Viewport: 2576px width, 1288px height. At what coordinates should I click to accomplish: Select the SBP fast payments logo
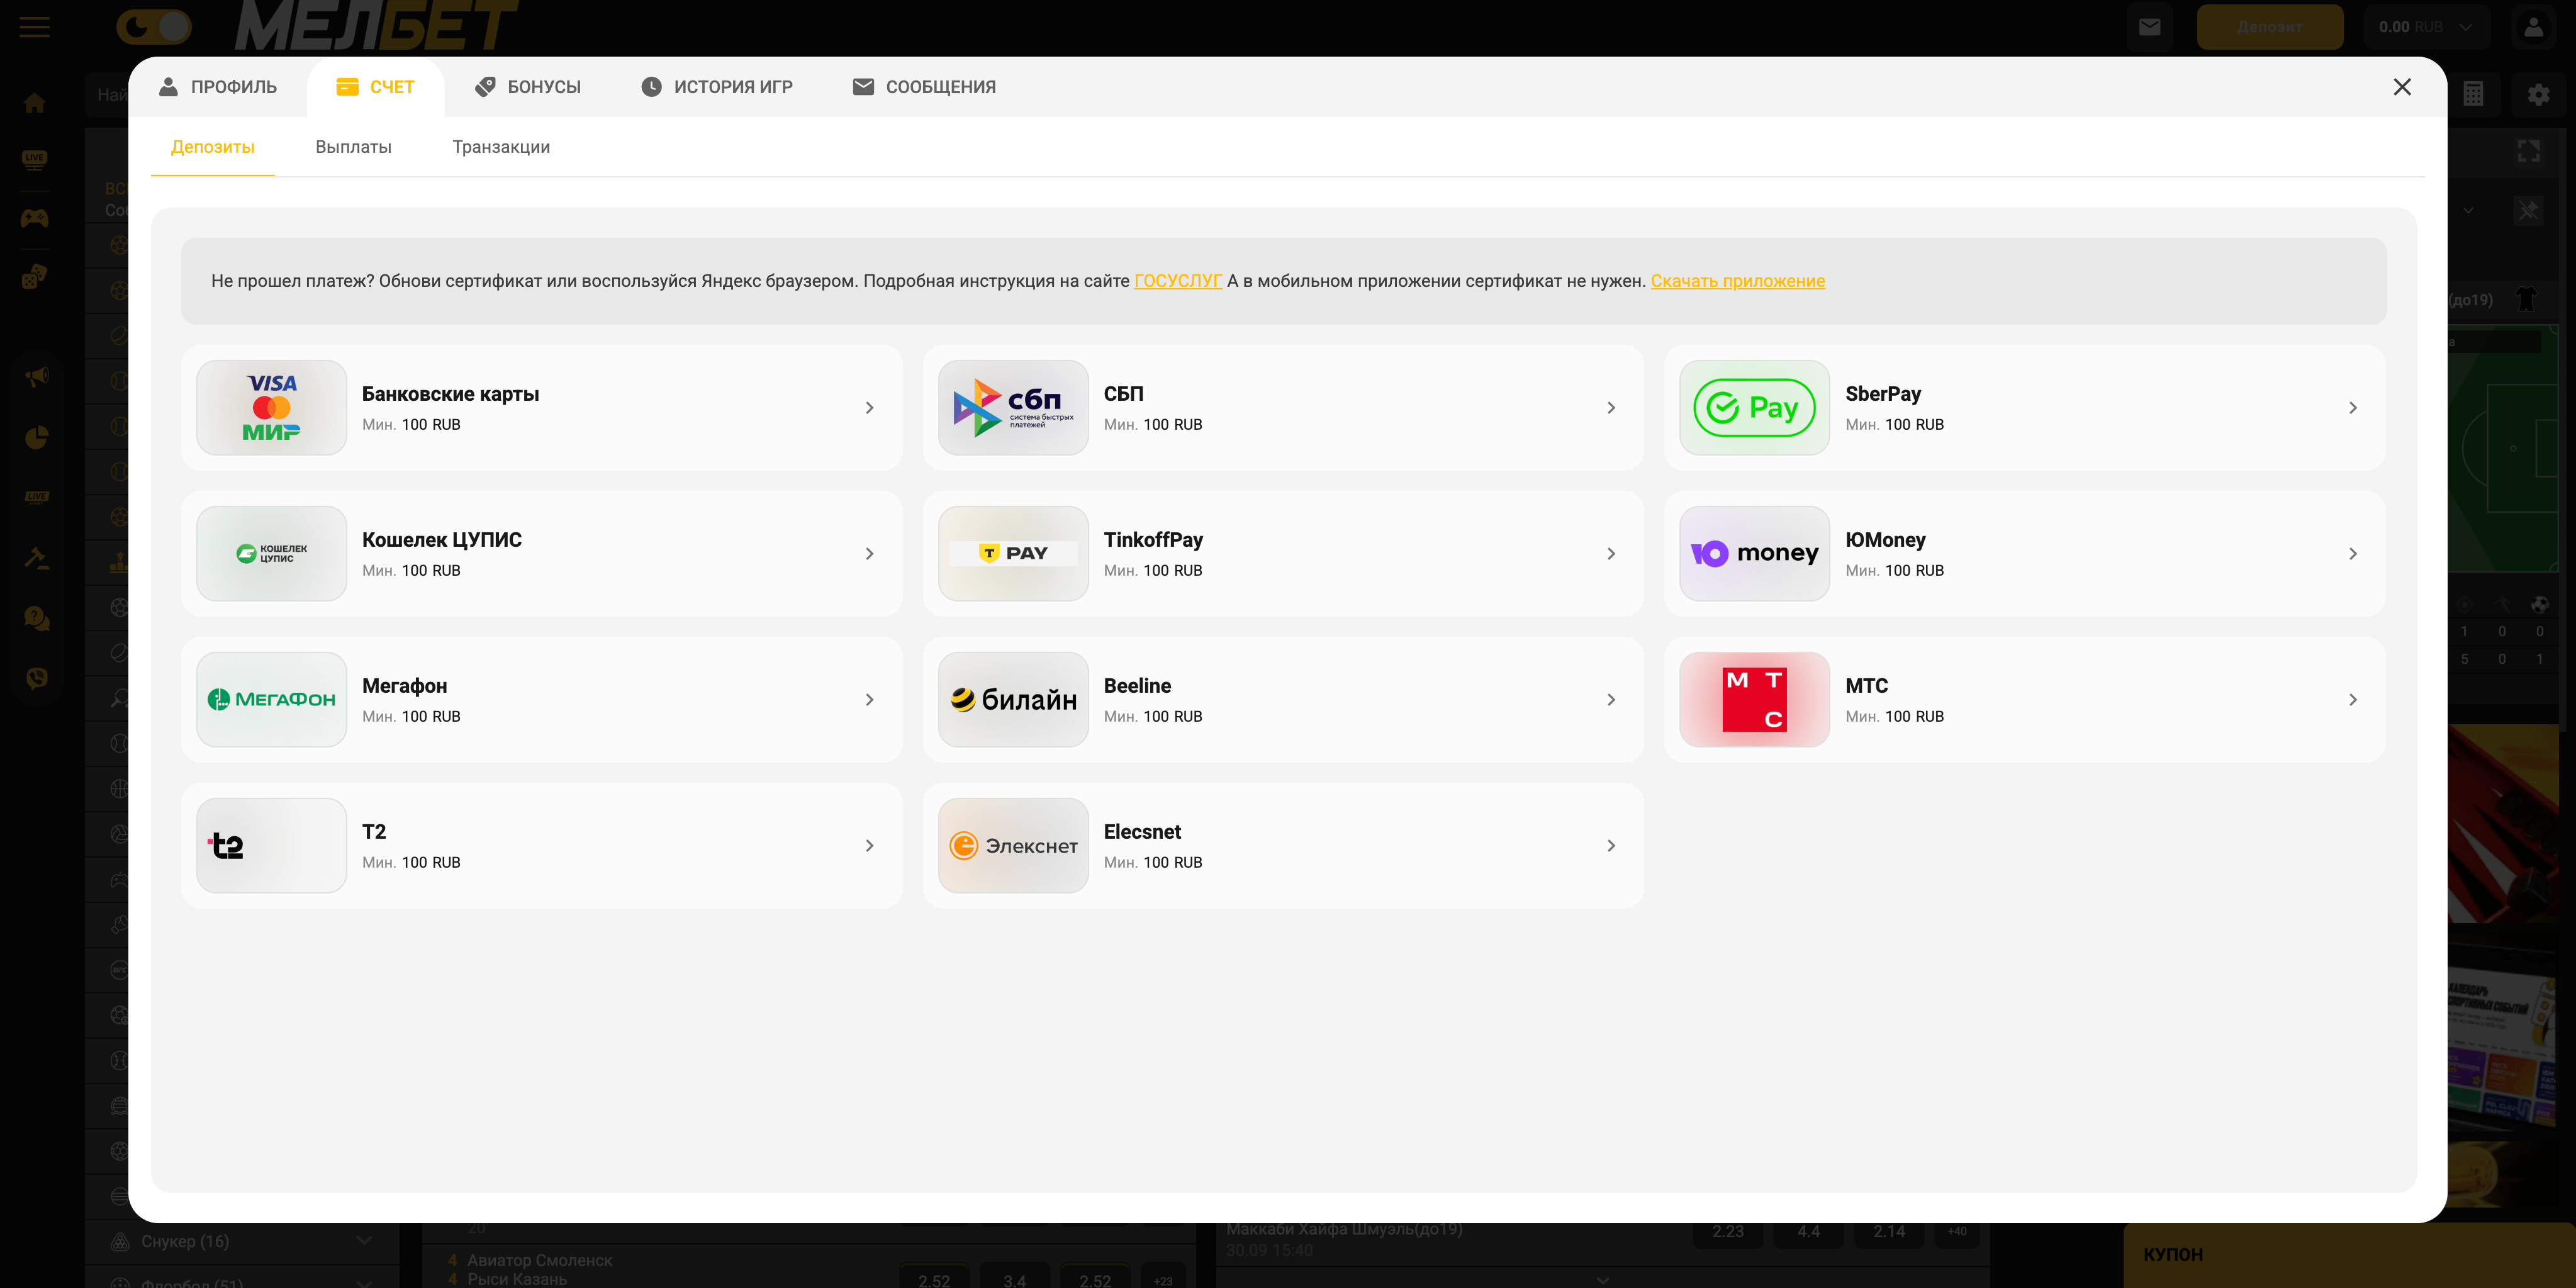(x=1012, y=408)
